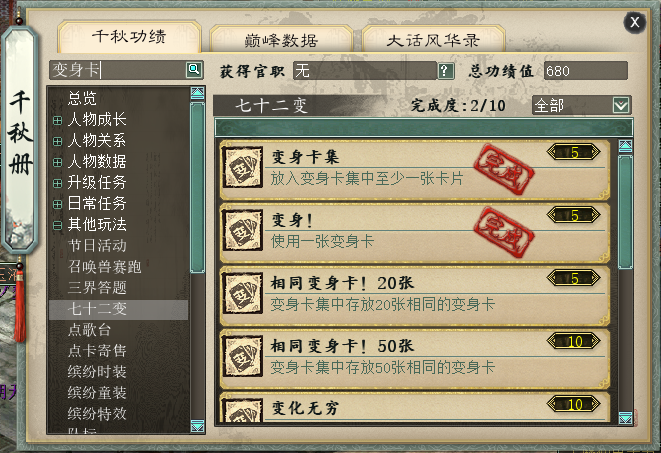This screenshot has height=453, width=661.
Task: Open the 全部 filter dropdown
Action: tap(621, 105)
